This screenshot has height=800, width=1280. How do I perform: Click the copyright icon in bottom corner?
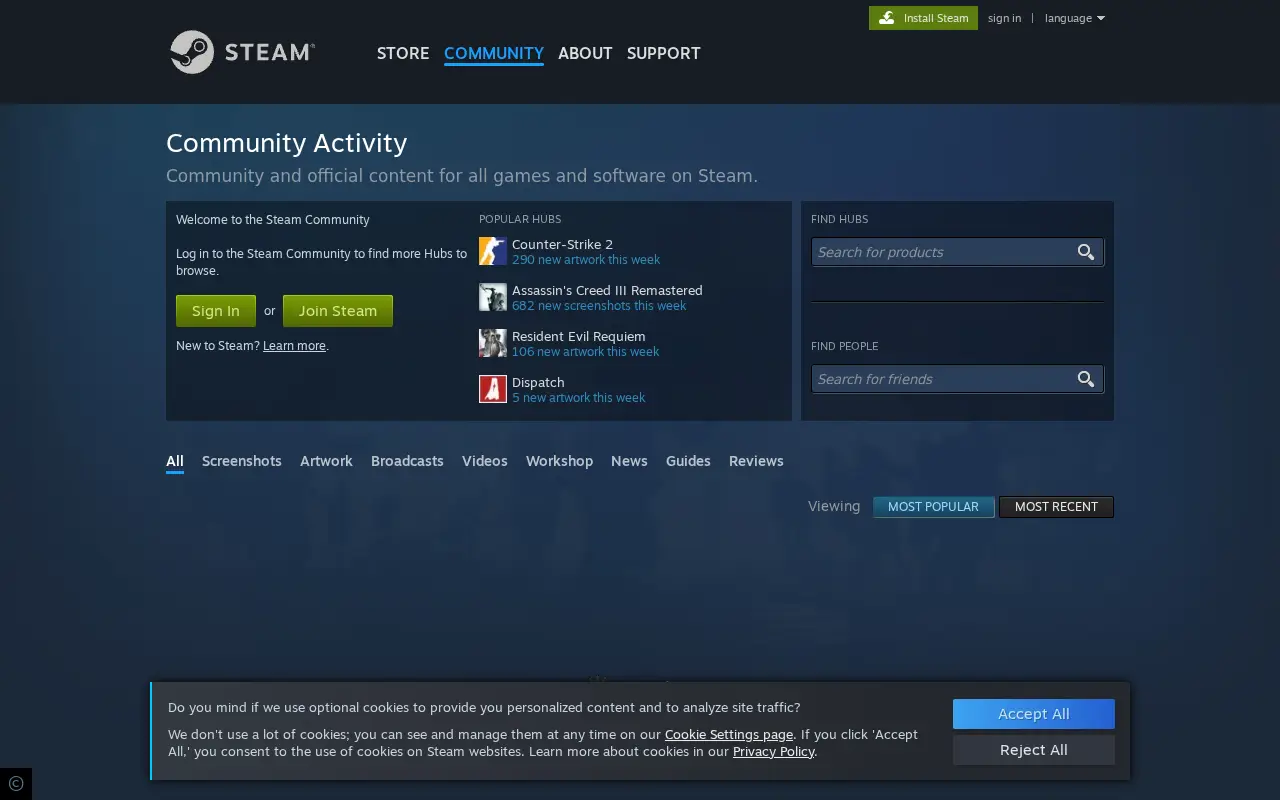pyautogui.click(x=16, y=784)
